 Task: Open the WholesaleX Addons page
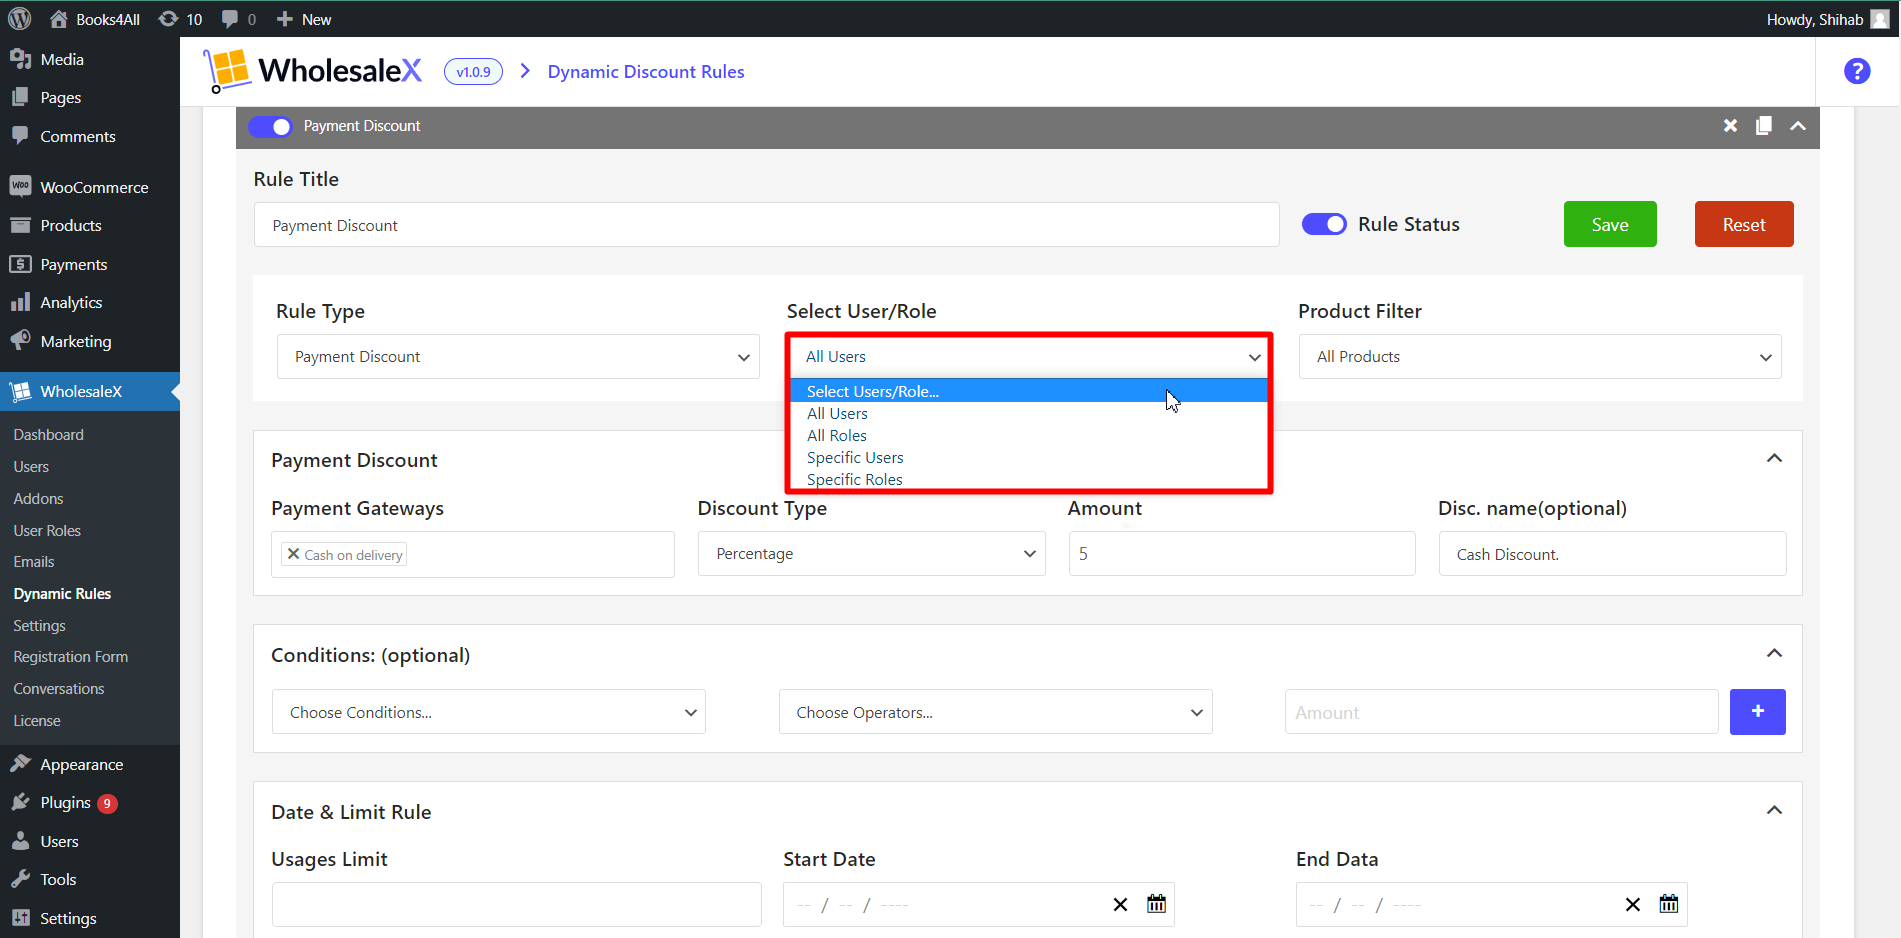click(38, 498)
